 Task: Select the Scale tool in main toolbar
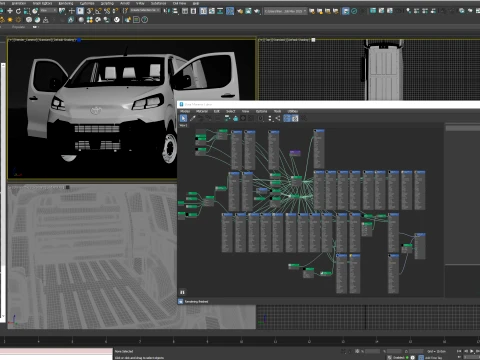pyautogui.click(x=27, y=11)
